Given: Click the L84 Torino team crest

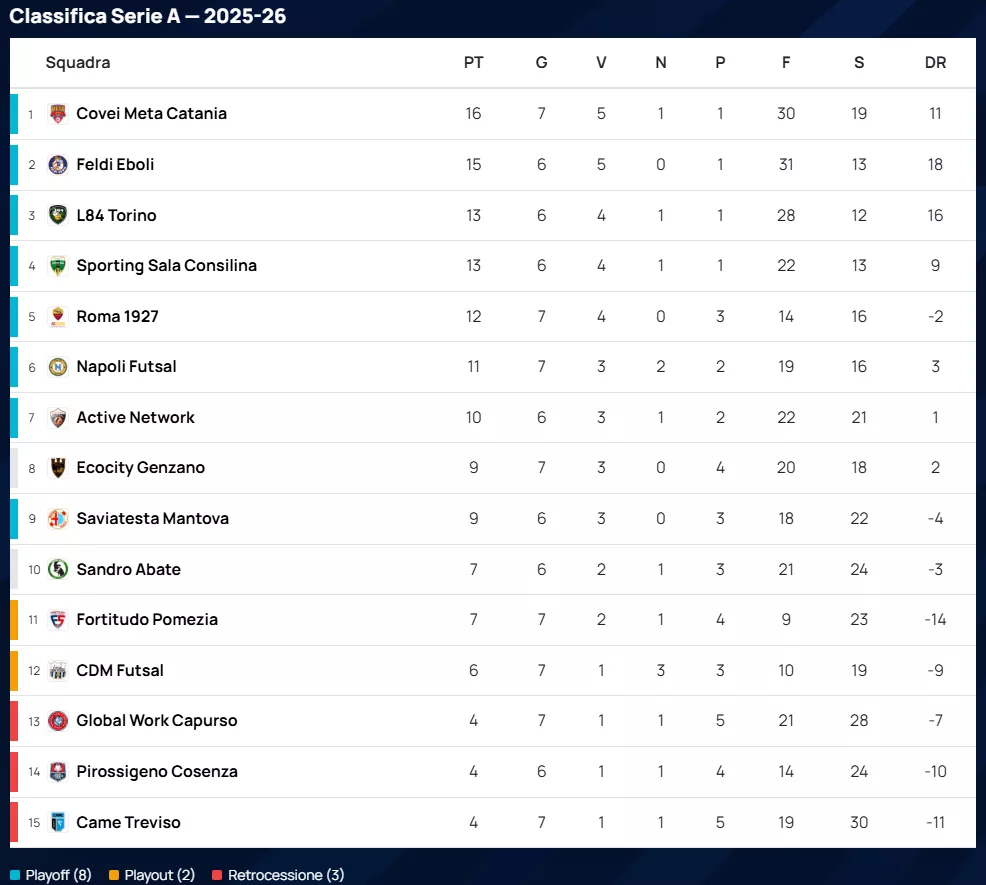Looking at the screenshot, I should 58,215.
